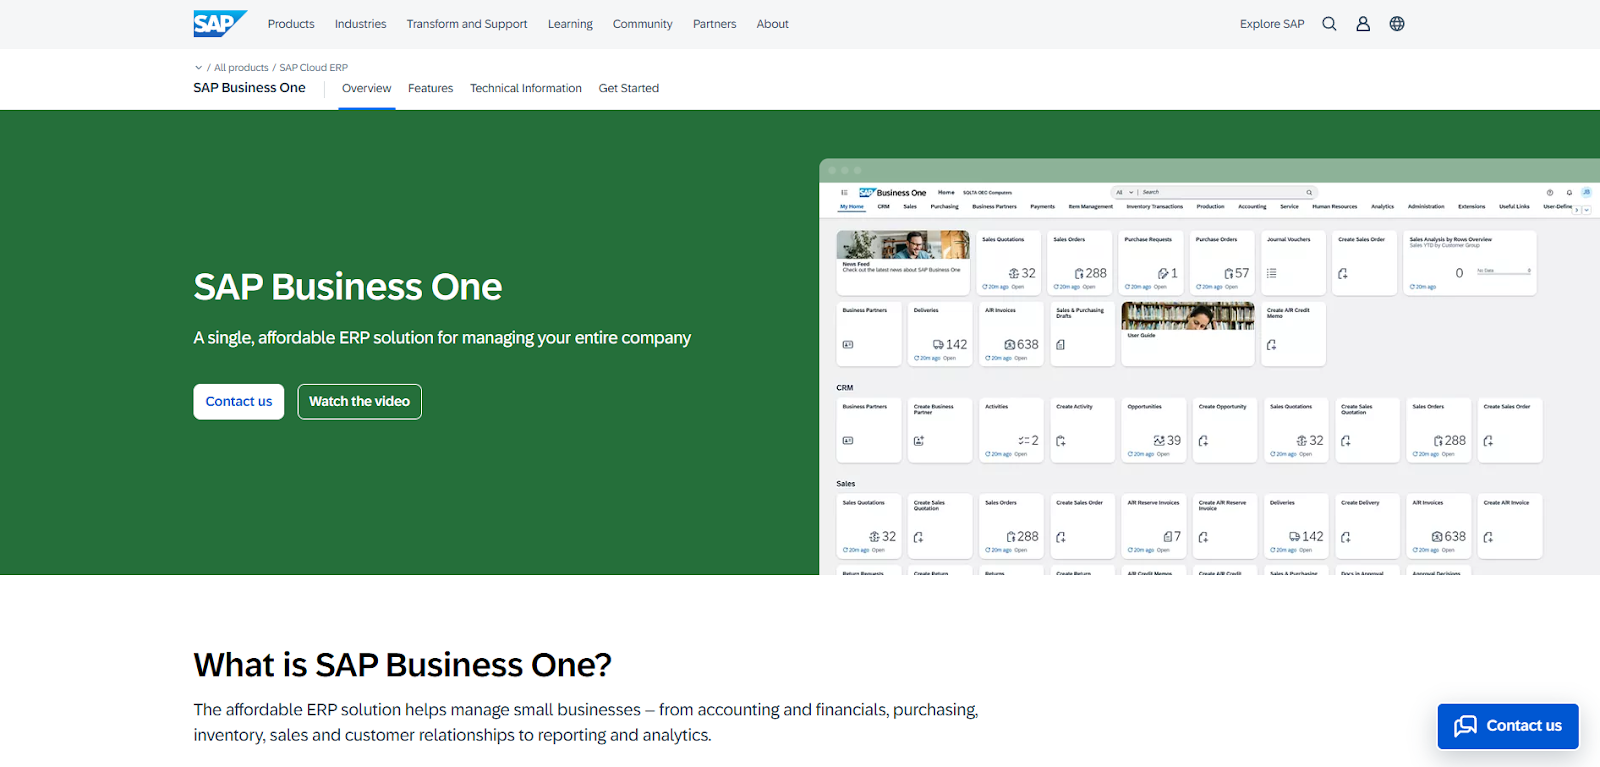Image resolution: width=1600 pixels, height=767 pixels.
Task: Click the SAP Business One page title link
Action: tap(249, 88)
